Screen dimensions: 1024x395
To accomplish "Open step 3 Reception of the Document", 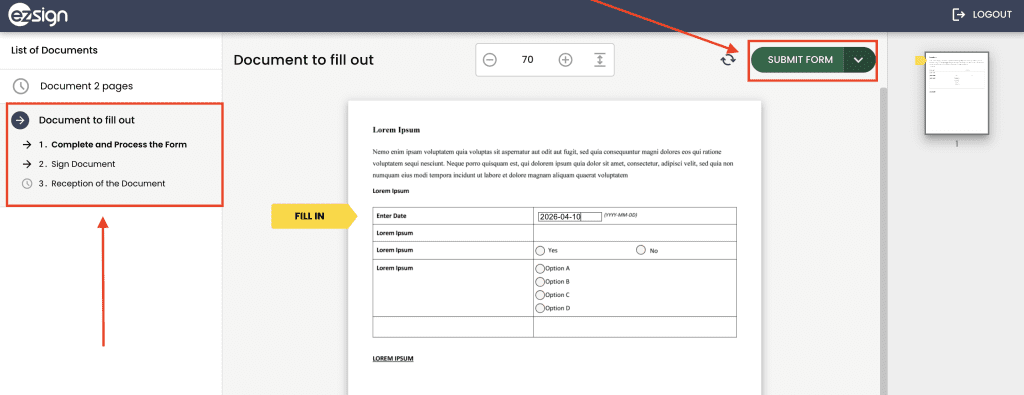I will (93, 183).
